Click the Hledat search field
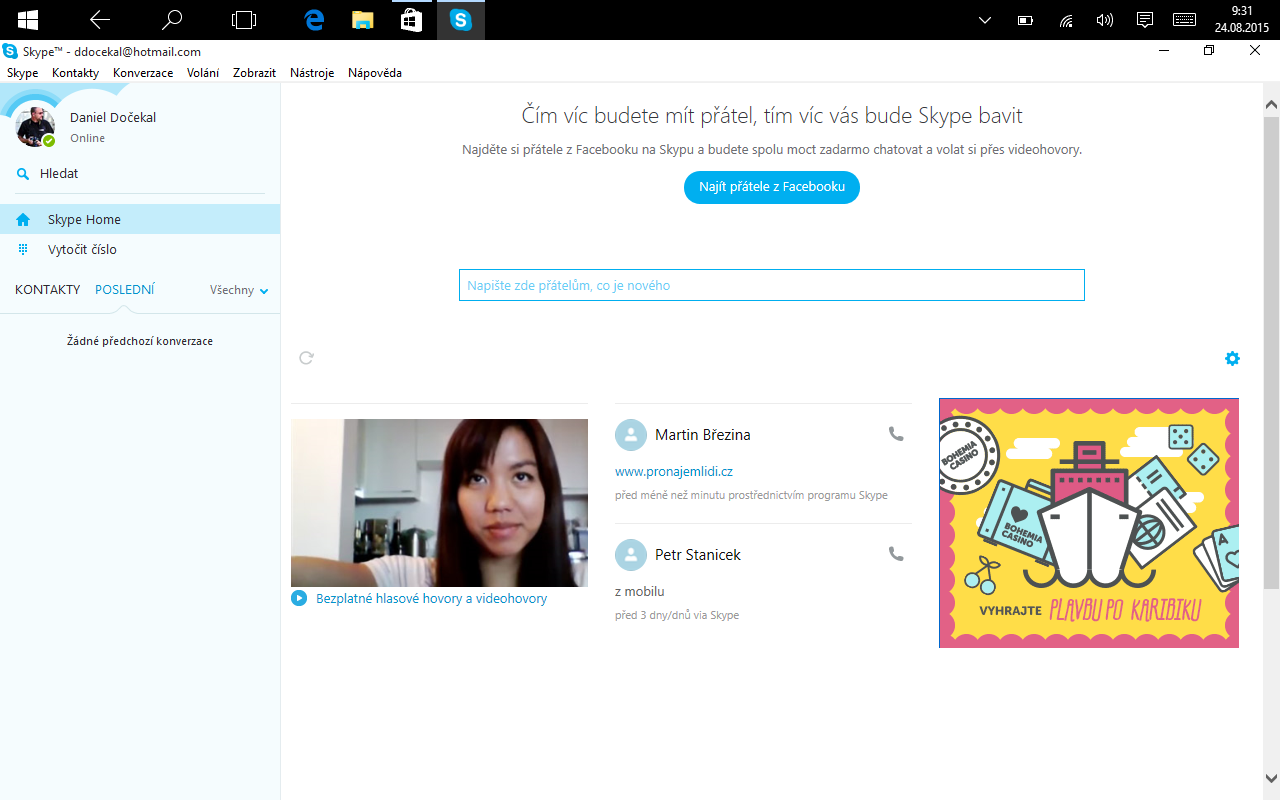 coord(140,174)
